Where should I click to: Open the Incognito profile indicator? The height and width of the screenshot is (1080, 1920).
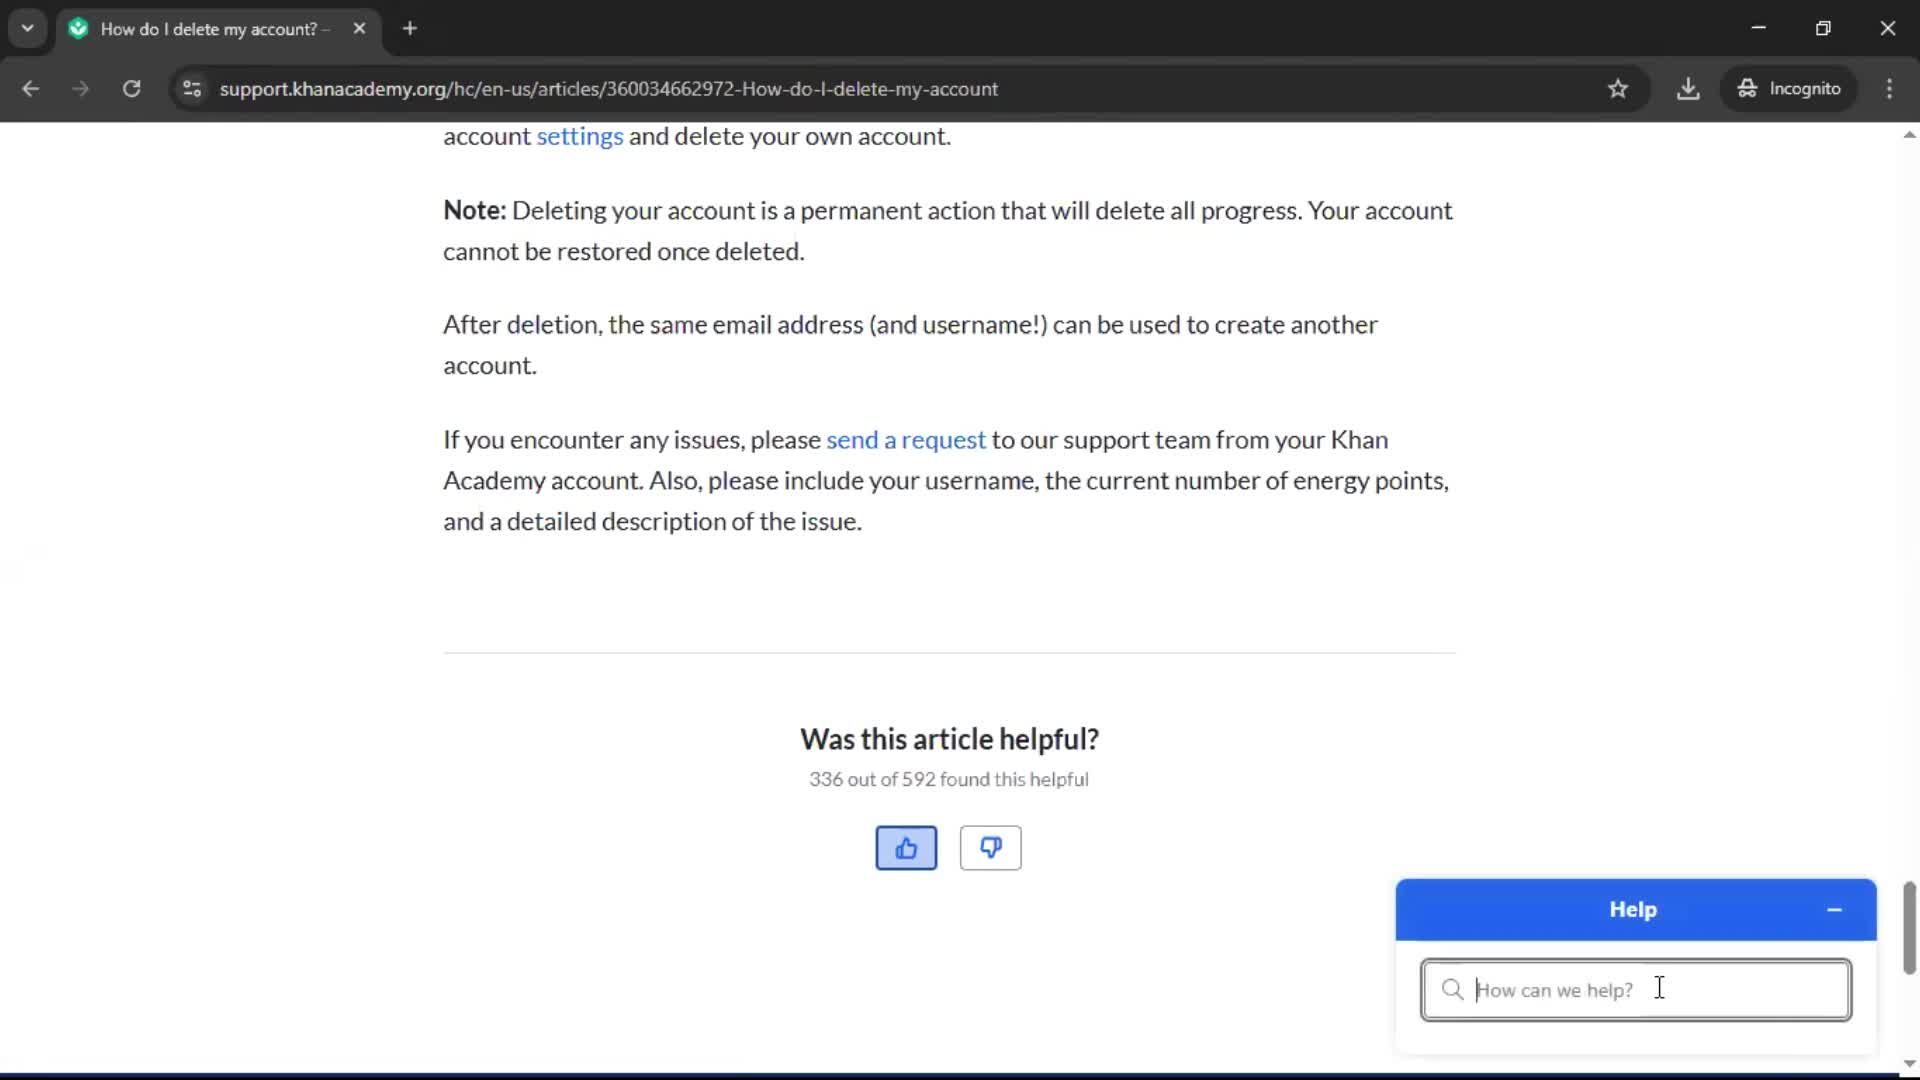pyautogui.click(x=1789, y=89)
